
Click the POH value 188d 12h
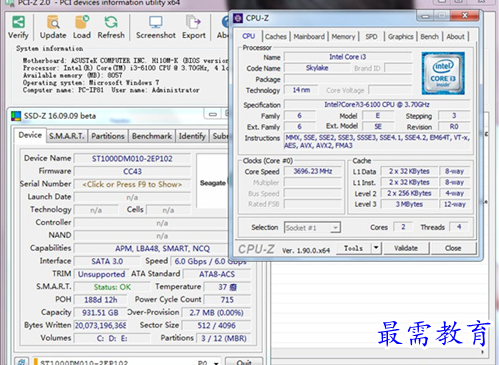[x=100, y=300]
